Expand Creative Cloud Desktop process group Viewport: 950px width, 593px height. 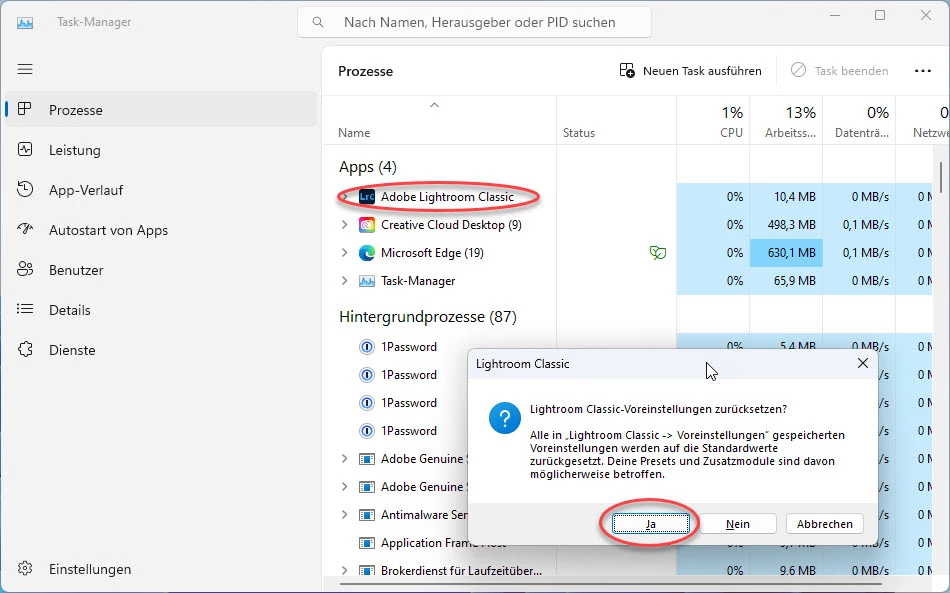pos(344,225)
